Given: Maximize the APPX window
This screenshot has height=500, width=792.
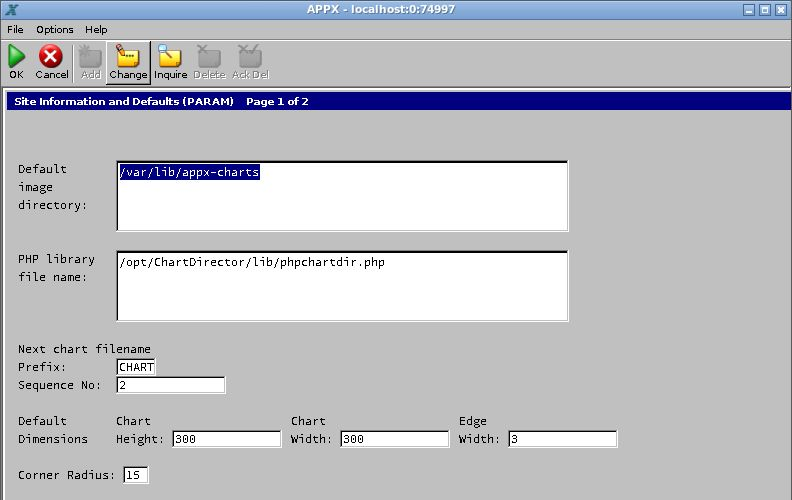Looking at the screenshot, I should pos(765,10).
